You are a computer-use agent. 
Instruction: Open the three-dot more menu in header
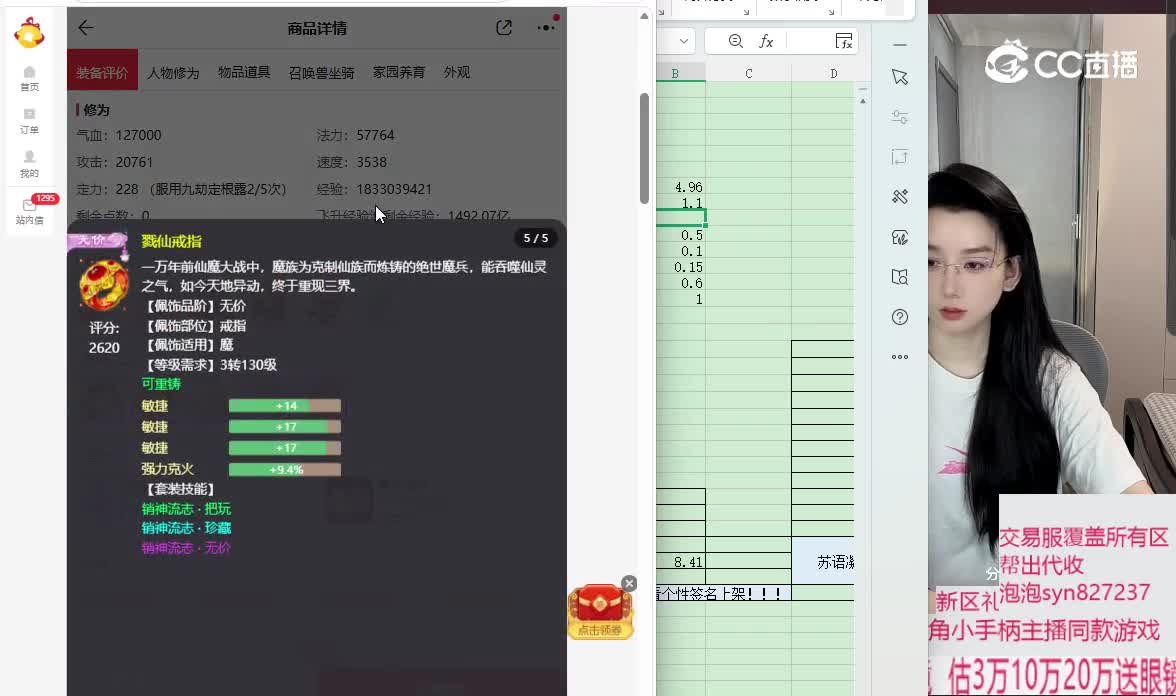point(546,28)
